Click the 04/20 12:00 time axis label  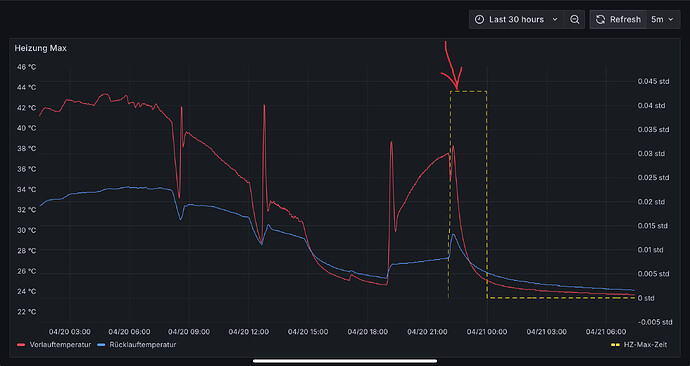coord(248,332)
